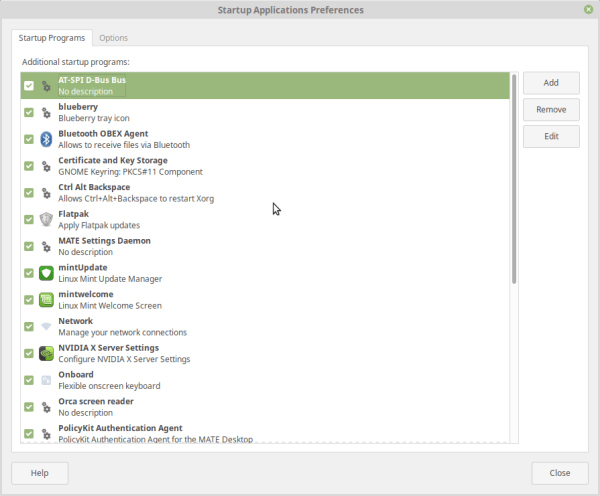Click the Network wifi icon
Image resolution: width=600 pixels, height=496 pixels.
[46, 326]
